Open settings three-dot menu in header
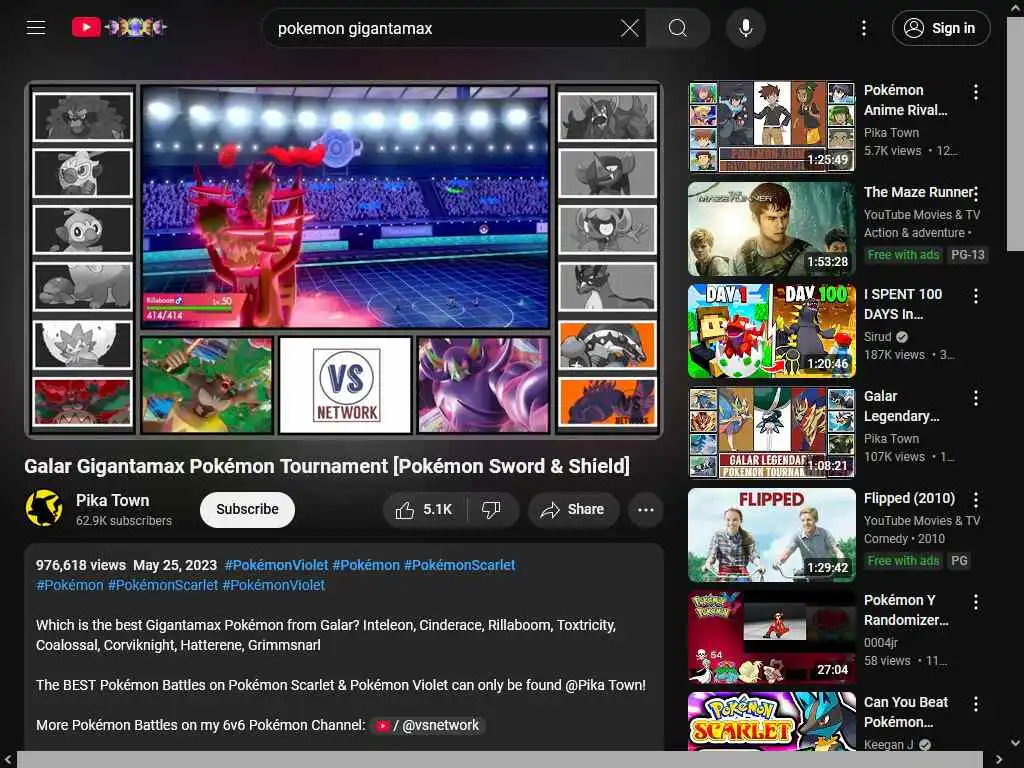 [x=863, y=28]
